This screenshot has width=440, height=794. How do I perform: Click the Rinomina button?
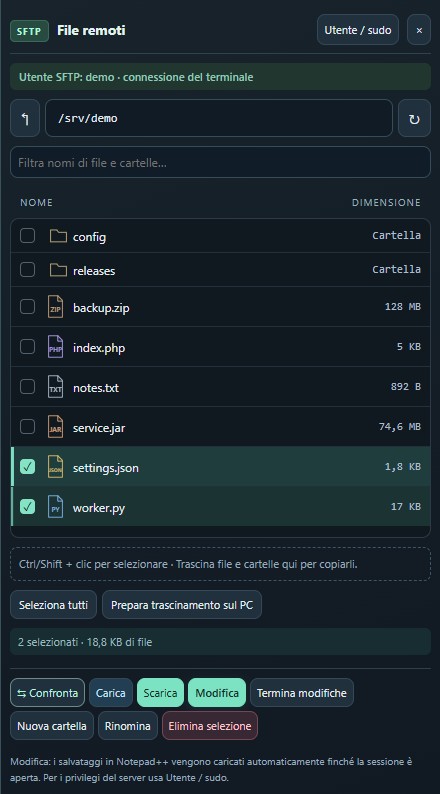(128, 726)
